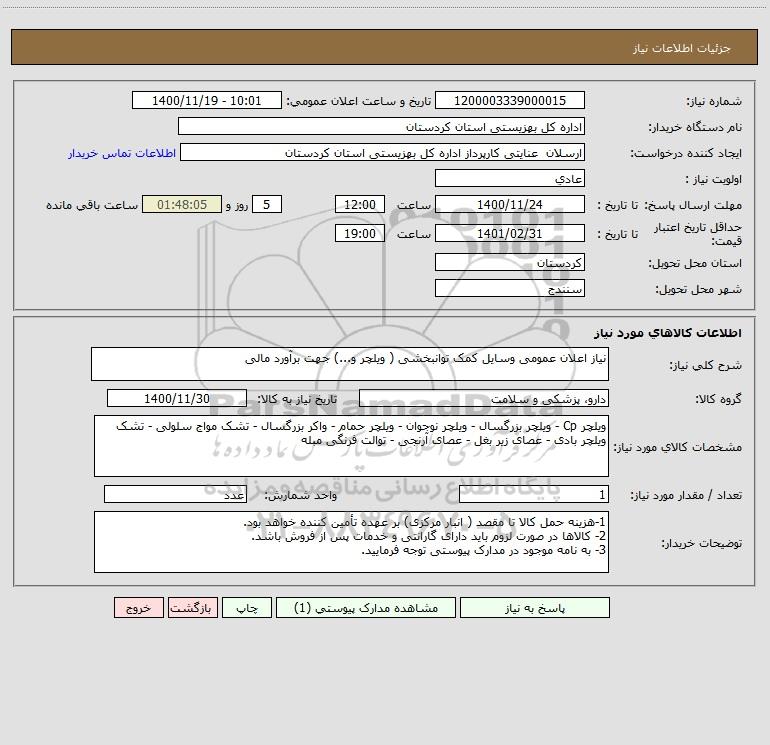The image size is (770, 745).
Task: Click buyer organization field اداره کل بهزیستی
Action: coord(381,126)
